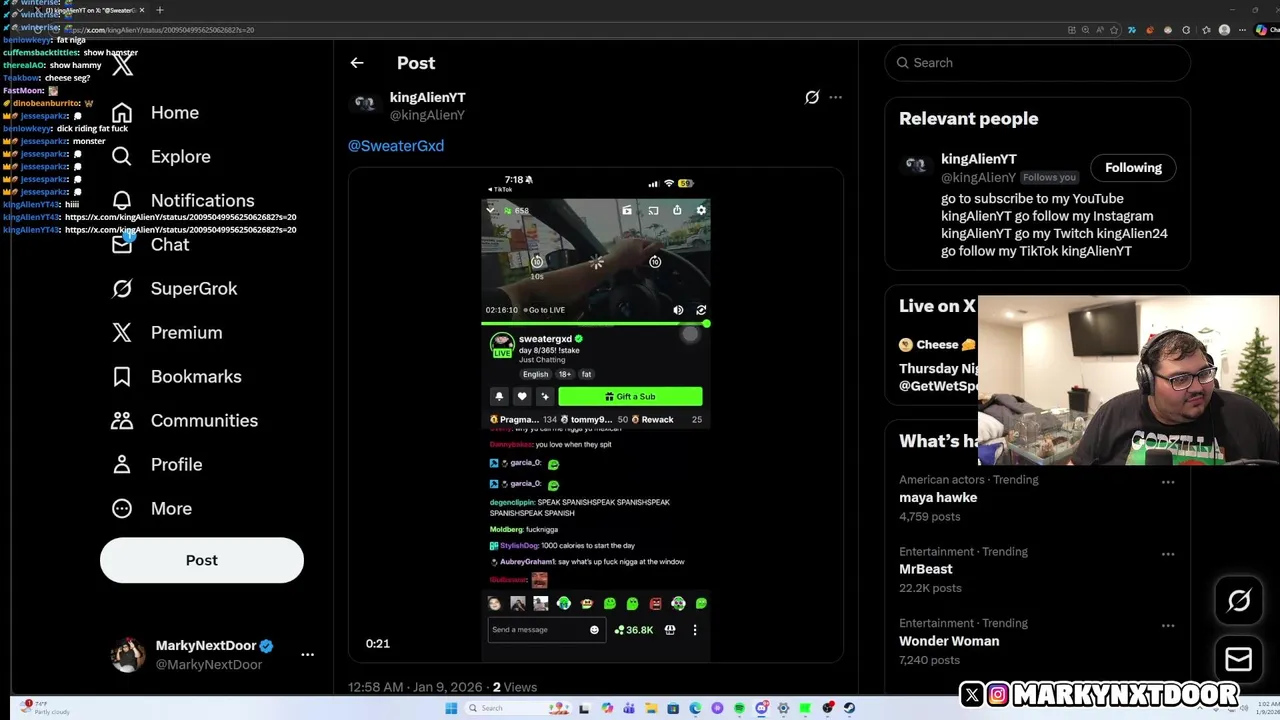Image resolution: width=1280 pixels, height=720 pixels.
Task: Click the More circle icon
Action: coord(122,508)
